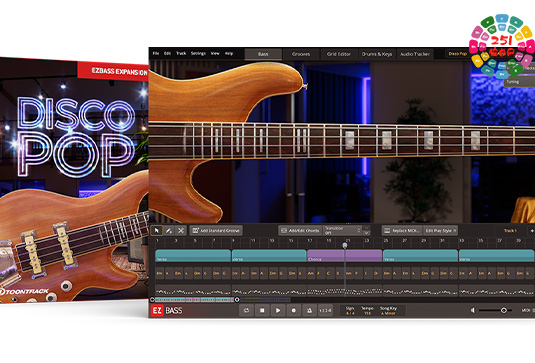535x363 pixels.
Task: Switch to the Grooves tab
Action: 301,54
